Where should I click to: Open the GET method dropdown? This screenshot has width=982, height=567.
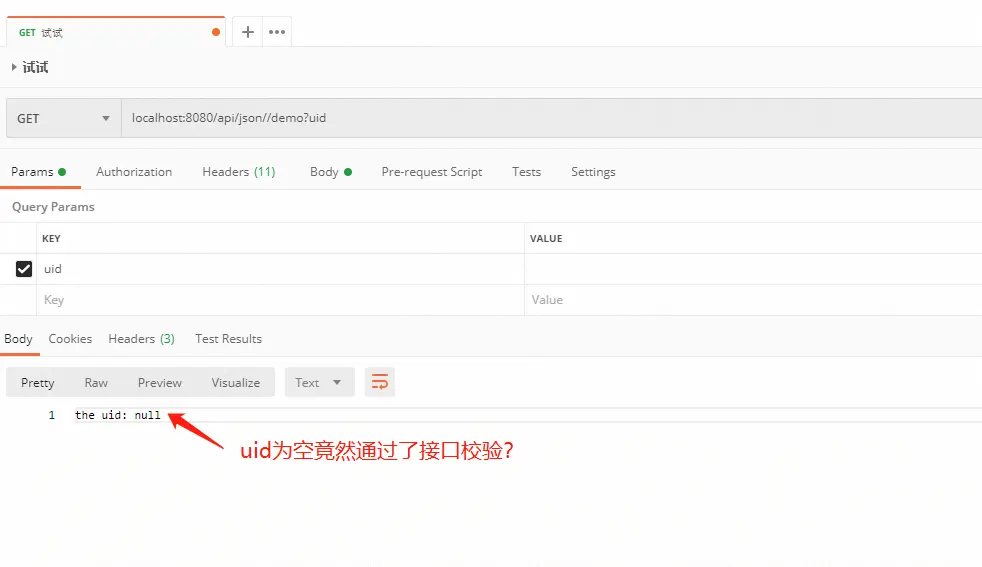click(63, 118)
